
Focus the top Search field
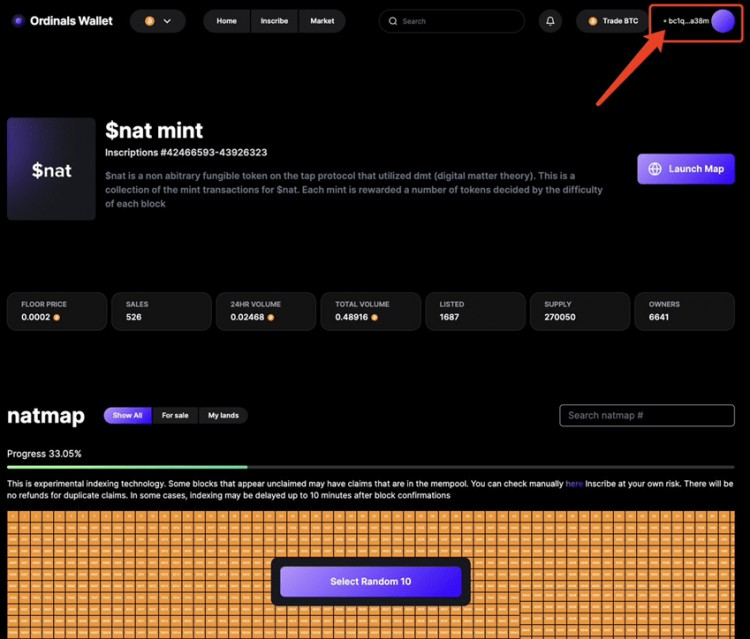452,21
